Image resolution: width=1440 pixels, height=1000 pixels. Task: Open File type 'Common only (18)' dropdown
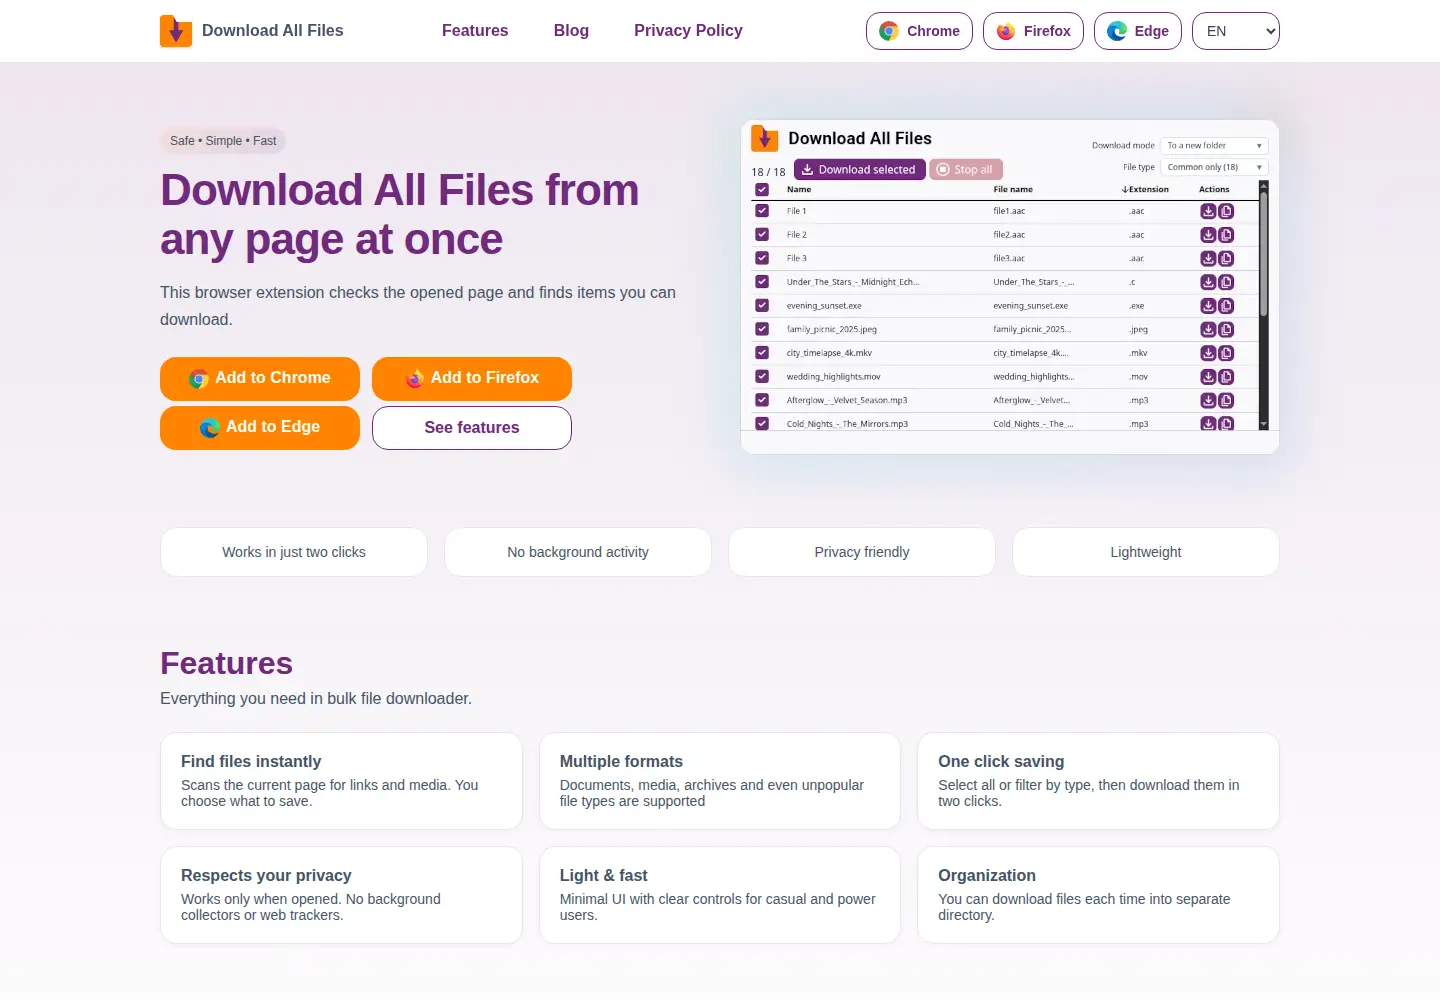coord(1214,168)
